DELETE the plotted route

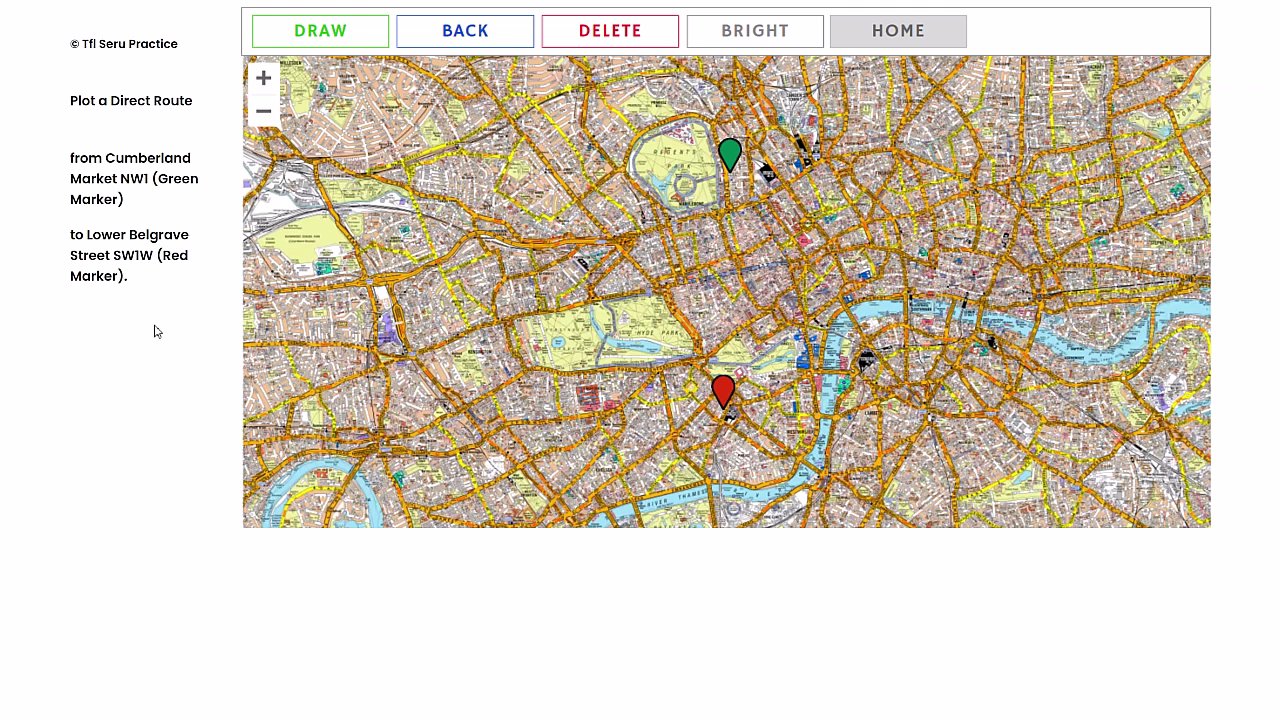tap(610, 31)
